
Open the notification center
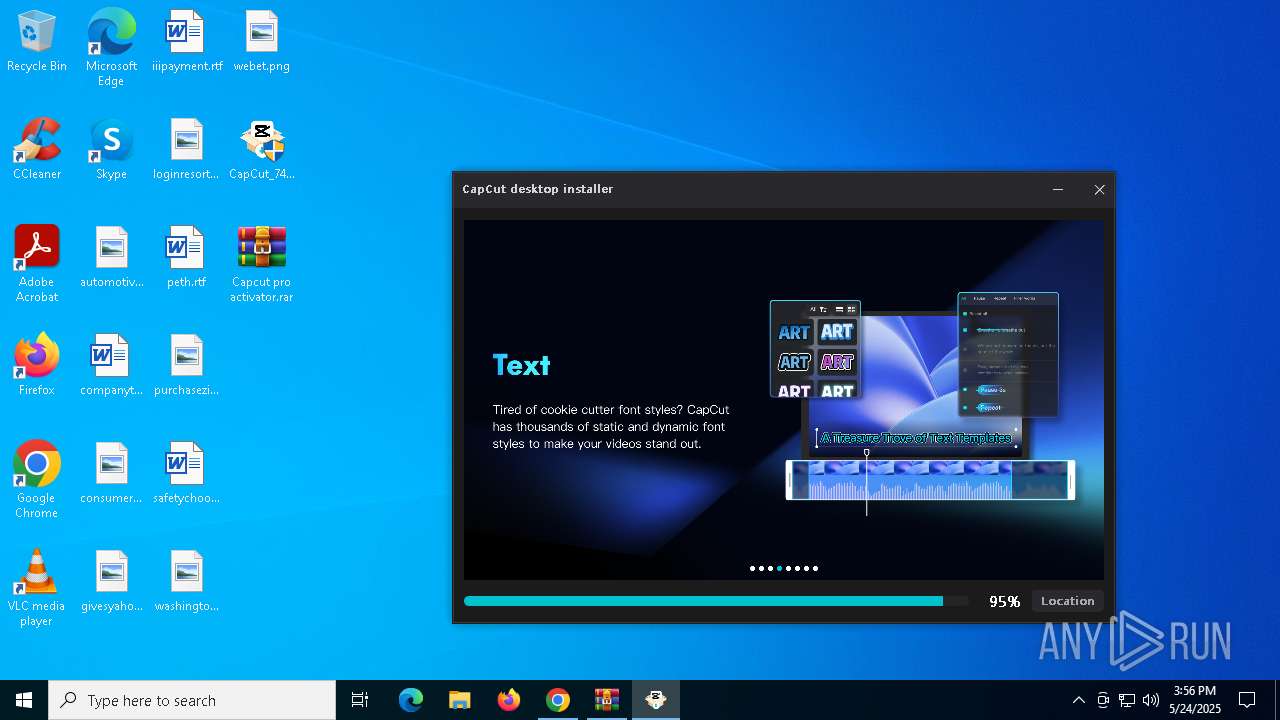(x=1247, y=700)
